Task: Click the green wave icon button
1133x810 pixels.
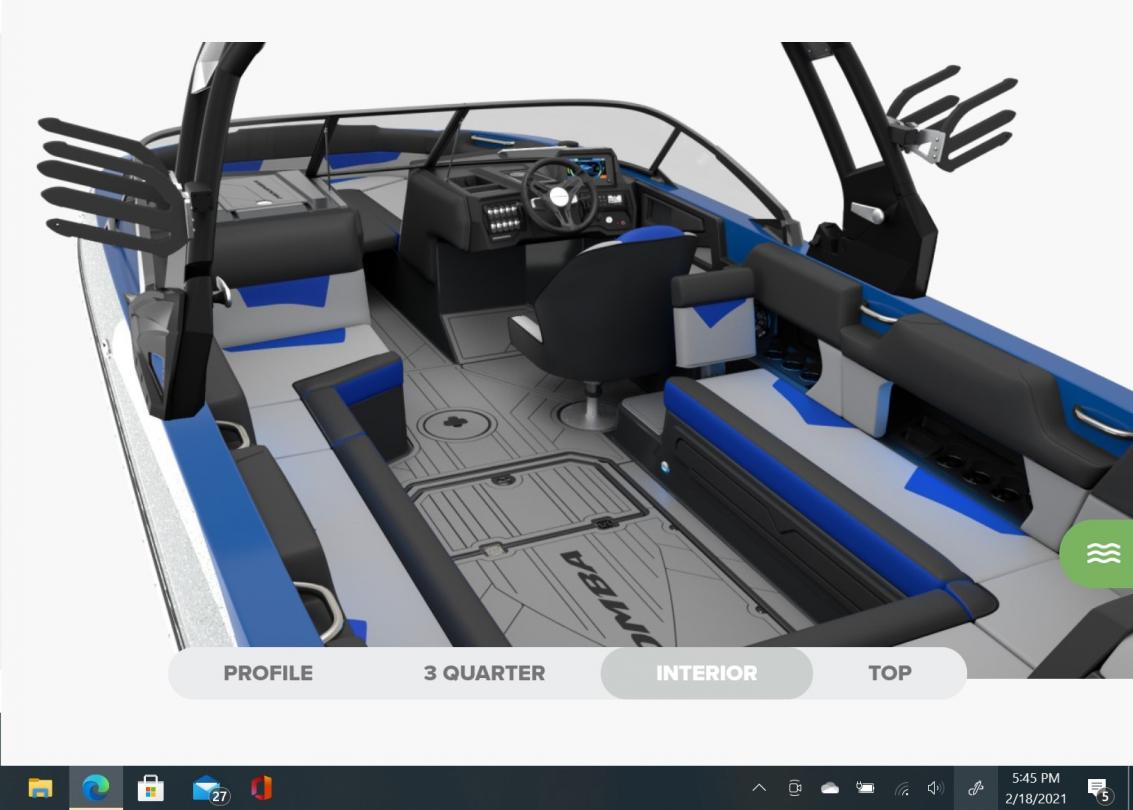Action: [x=1102, y=553]
